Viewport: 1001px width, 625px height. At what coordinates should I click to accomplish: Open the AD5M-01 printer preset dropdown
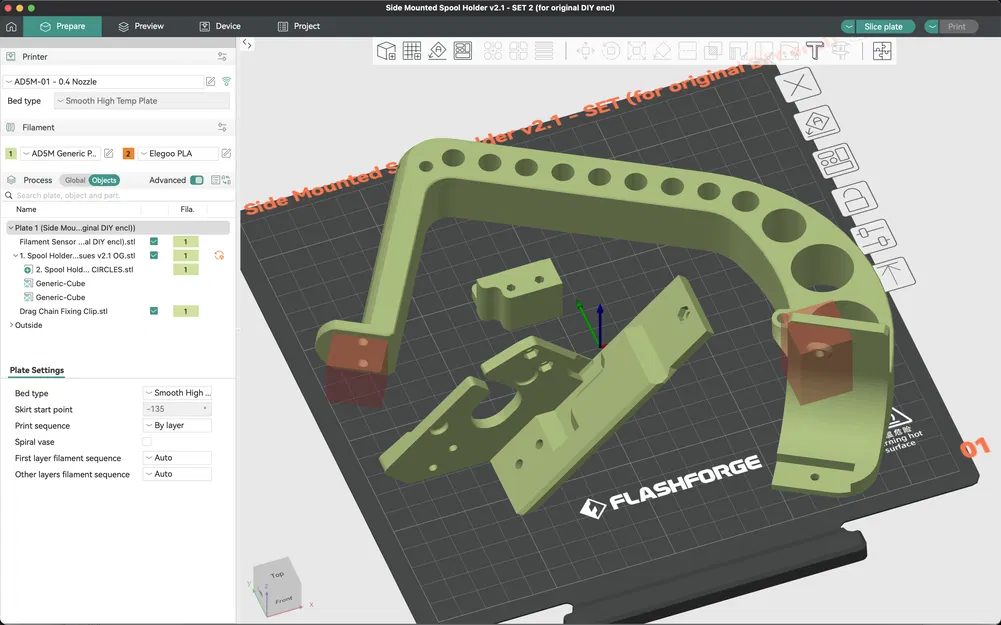click(x=104, y=81)
